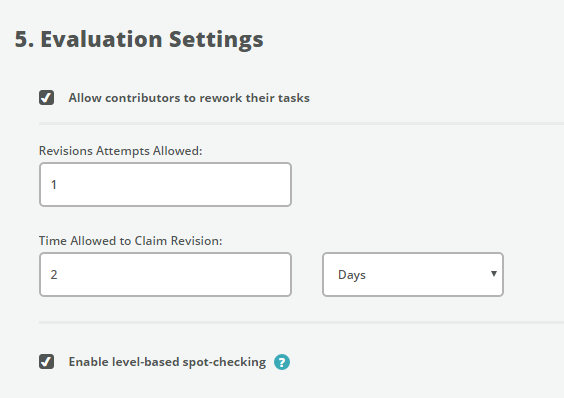Focus the Revisions Attempts Allowed field
This screenshot has height=398, width=564.
(x=165, y=185)
